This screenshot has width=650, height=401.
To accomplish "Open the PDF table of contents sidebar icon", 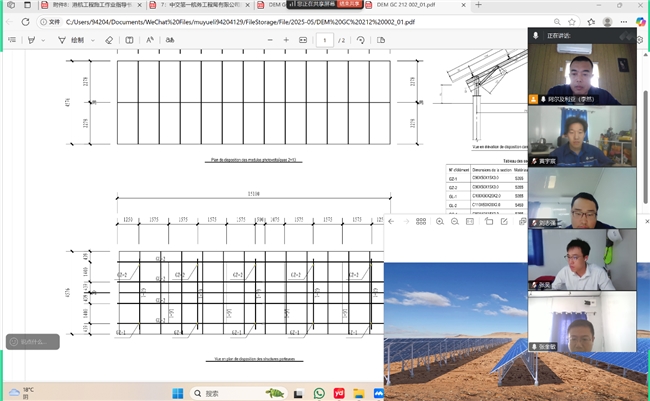I will (x=12, y=40).
